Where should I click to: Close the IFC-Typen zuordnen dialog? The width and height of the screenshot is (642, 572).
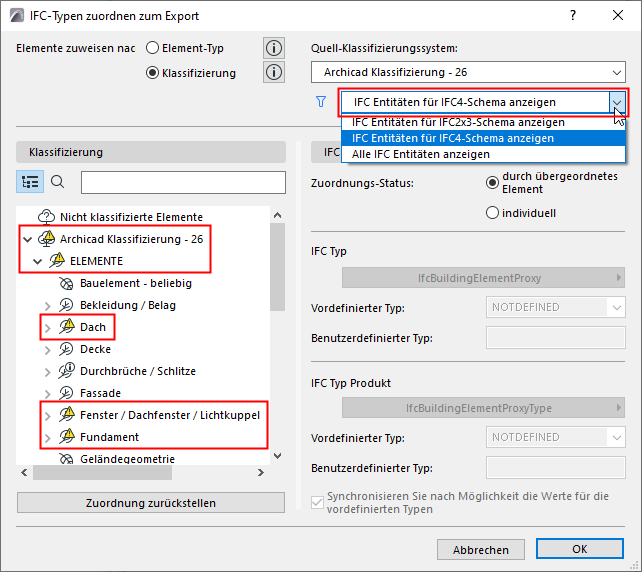click(617, 15)
